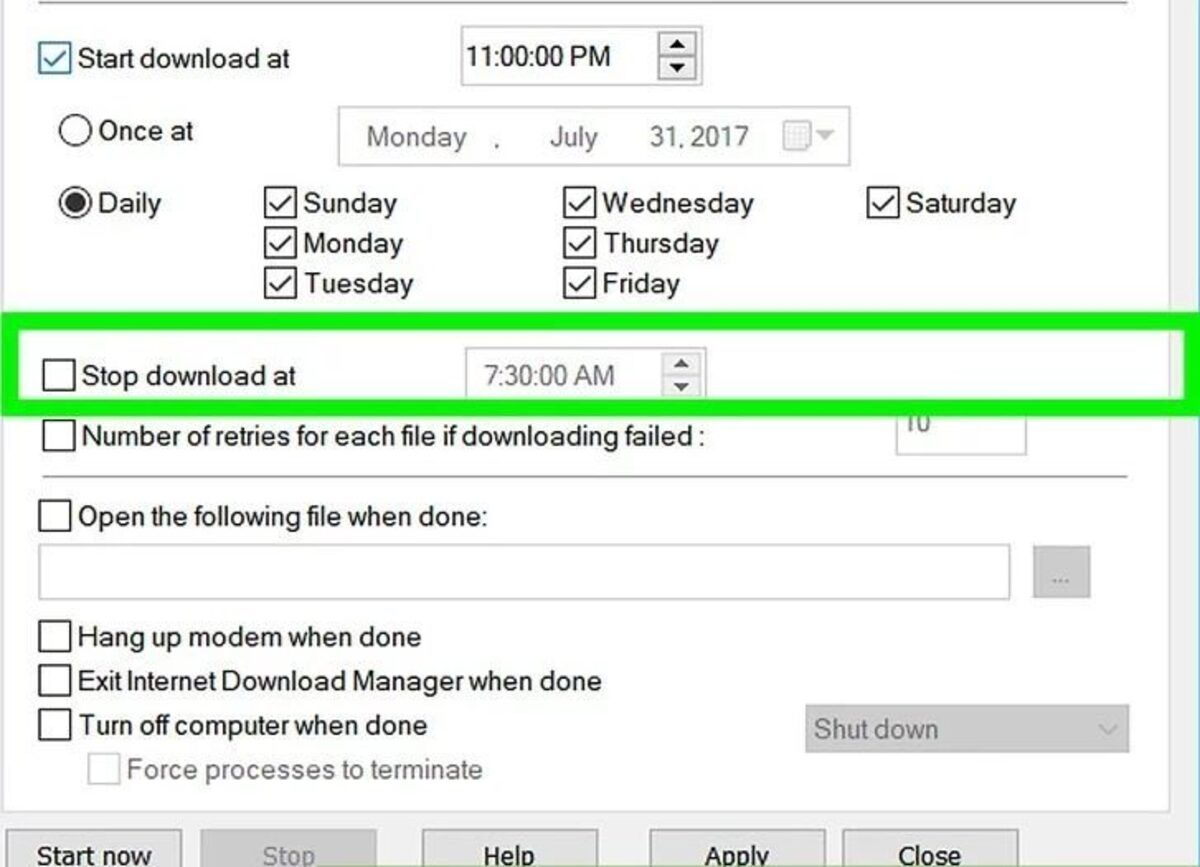Uncheck Sunday checkbox
This screenshot has height=867, width=1200.
click(x=280, y=203)
